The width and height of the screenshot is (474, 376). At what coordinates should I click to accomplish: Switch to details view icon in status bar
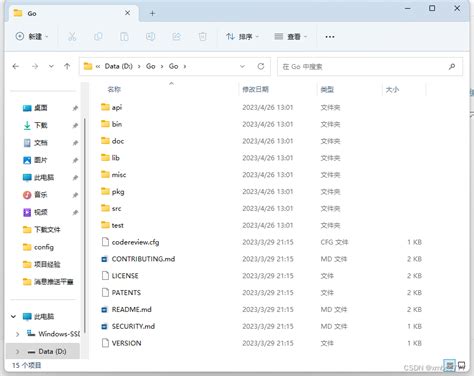coord(449,365)
